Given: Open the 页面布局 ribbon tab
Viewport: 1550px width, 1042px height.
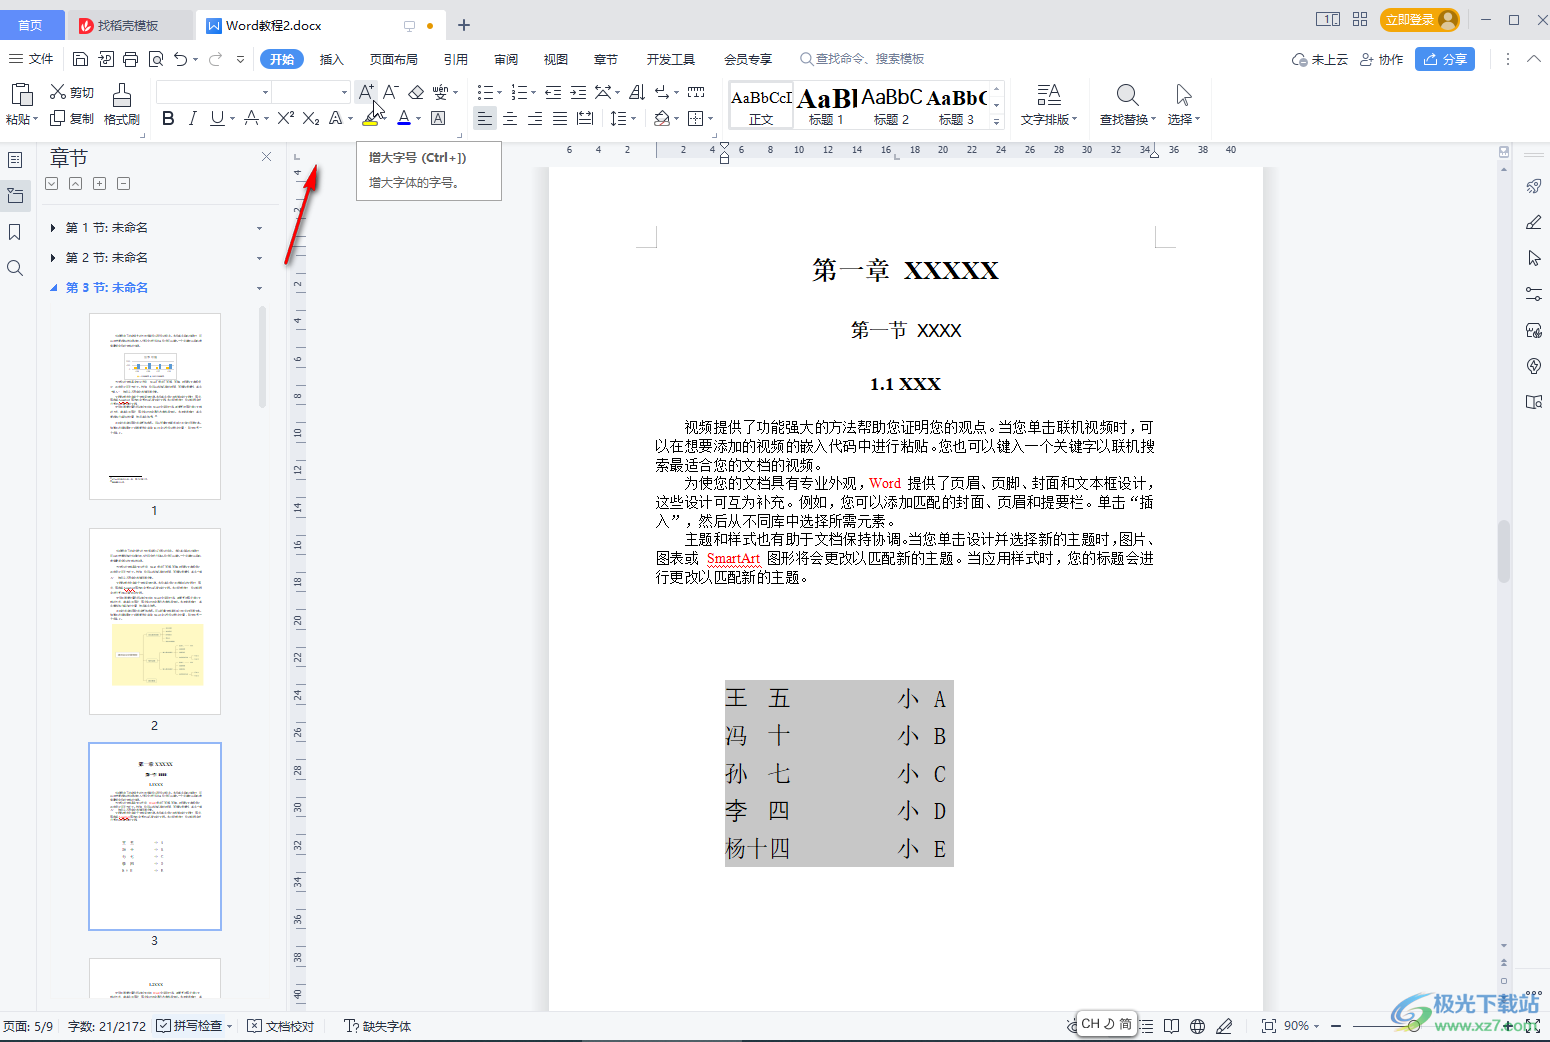Looking at the screenshot, I should (394, 59).
